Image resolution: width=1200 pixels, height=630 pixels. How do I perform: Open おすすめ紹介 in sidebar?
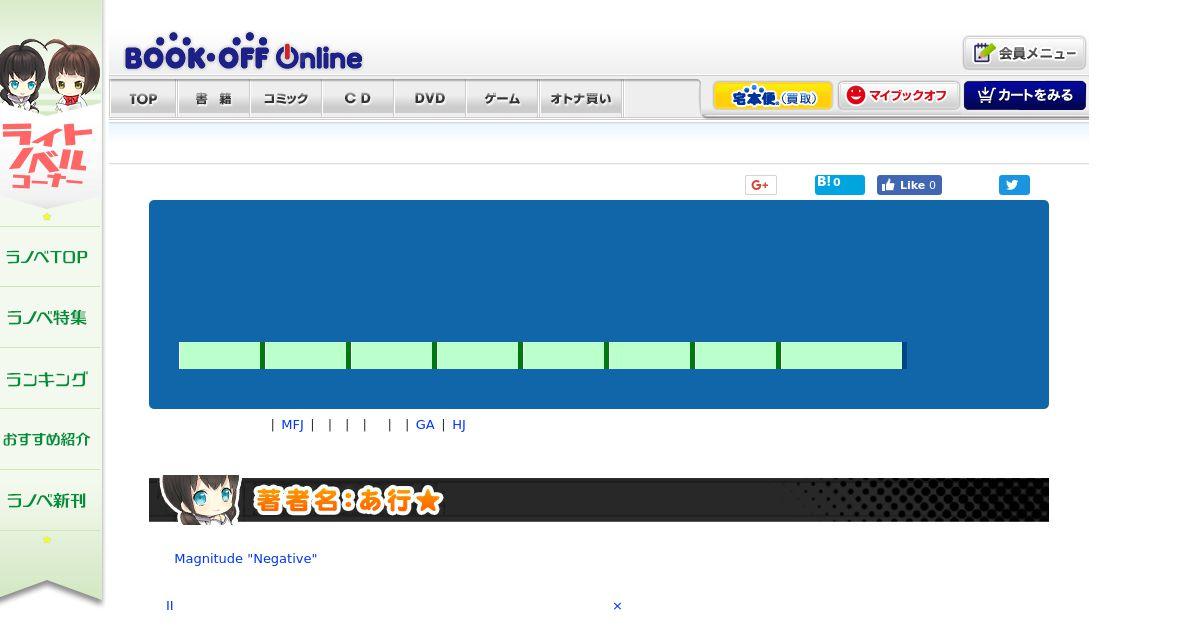click(47, 440)
